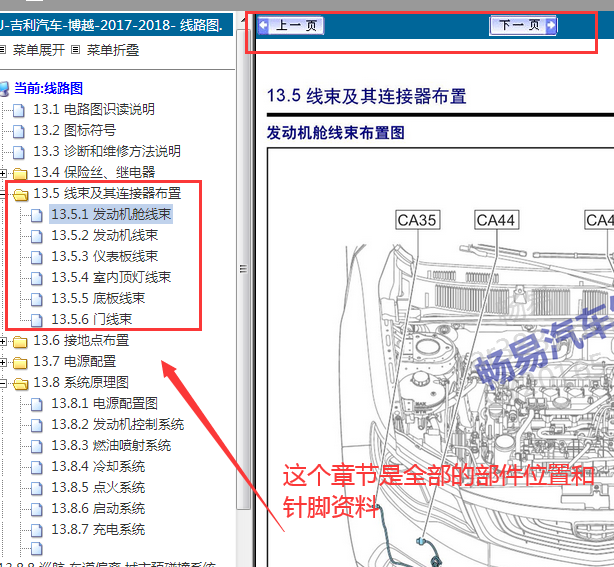Click the page icon of 13.5.1 发动机舱线束
Image resolution: width=614 pixels, height=567 pixels.
[36, 215]
